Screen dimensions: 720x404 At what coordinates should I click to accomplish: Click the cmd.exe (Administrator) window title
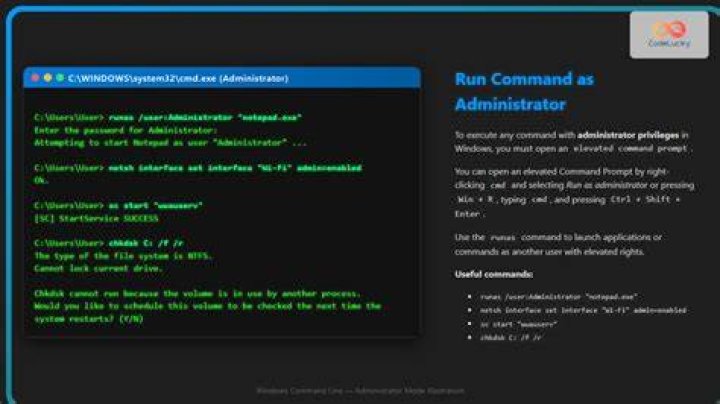tap(178, 79)
